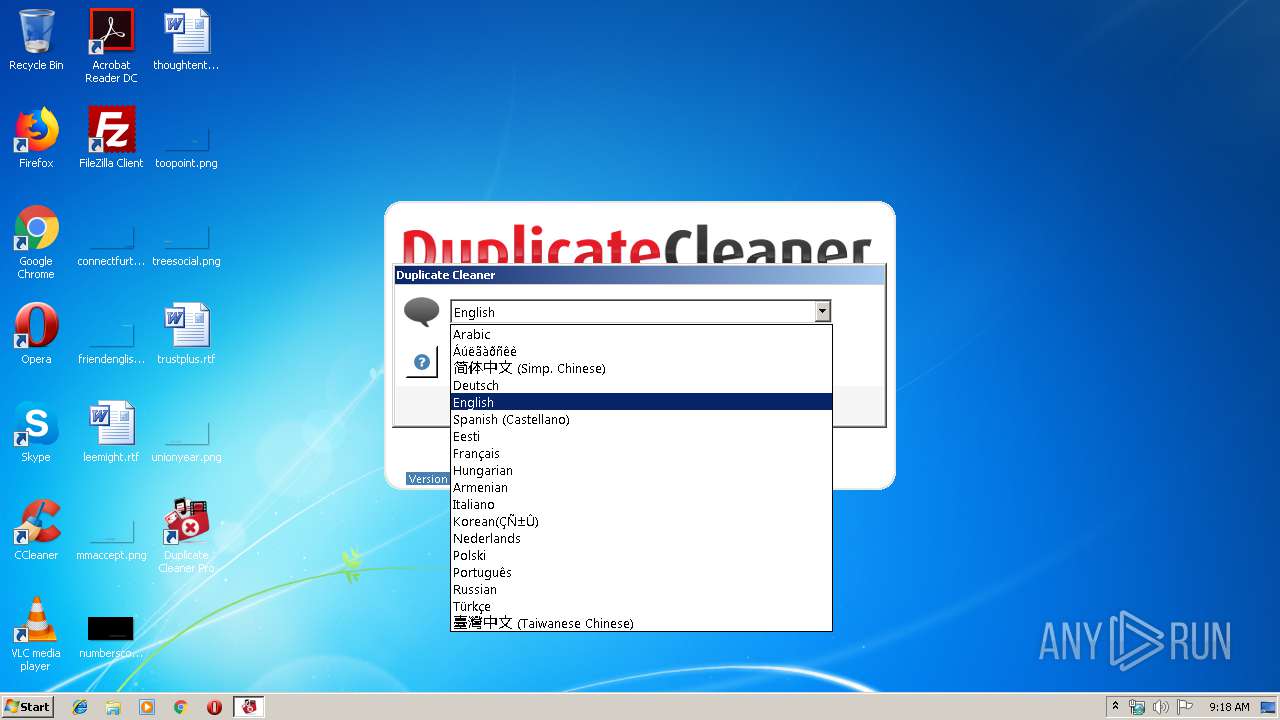
Task: Choose Português from the language list
Action: 641,572
